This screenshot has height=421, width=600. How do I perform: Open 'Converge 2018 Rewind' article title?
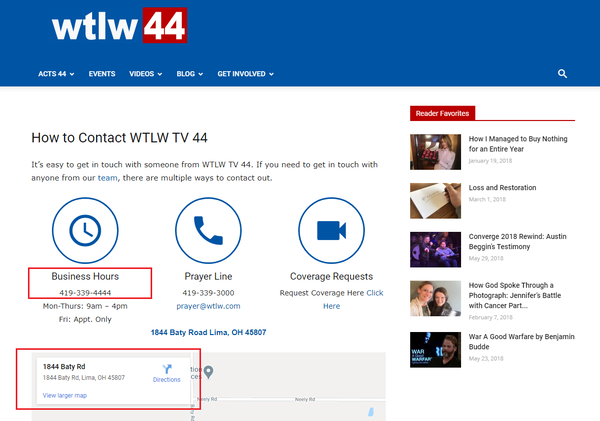(x=517, y=242)
